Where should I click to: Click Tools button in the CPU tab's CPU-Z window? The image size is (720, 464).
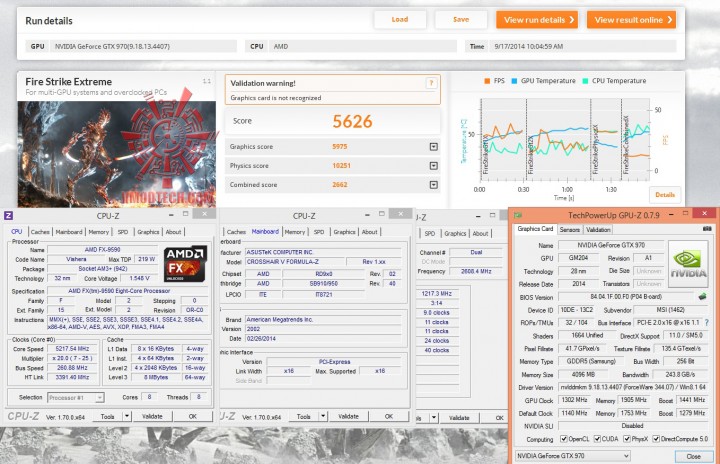point(107,416)
